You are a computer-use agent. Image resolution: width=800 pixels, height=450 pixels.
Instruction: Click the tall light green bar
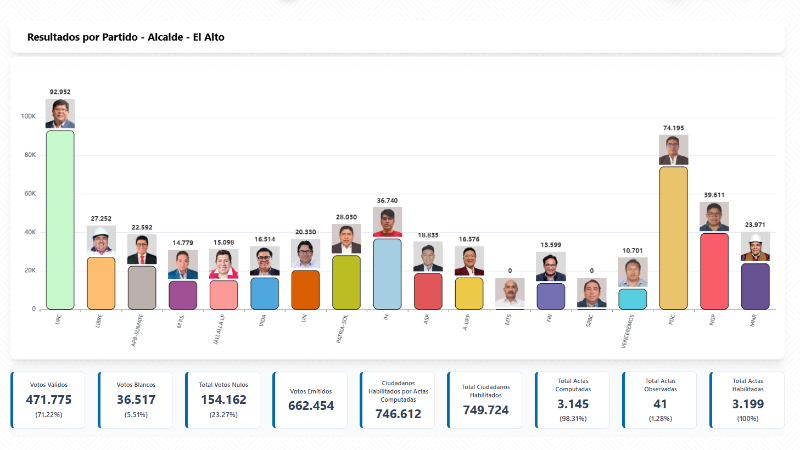(x=60, y=219)
